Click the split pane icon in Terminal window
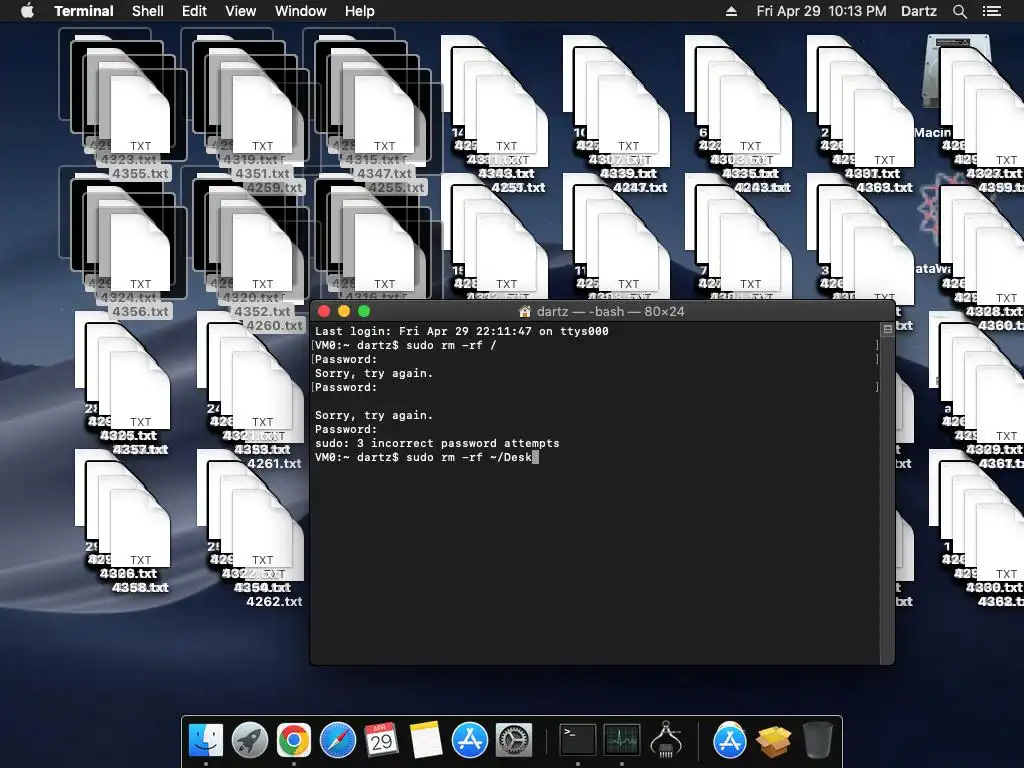The height and width of the screenshot is (768, 1024). click(x=887, y=329)
